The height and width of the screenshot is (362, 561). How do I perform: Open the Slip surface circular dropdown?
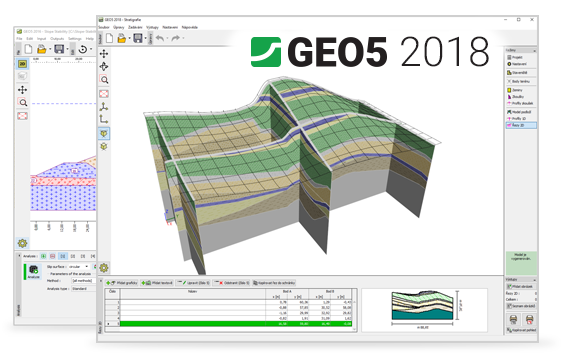tap(78, 266)
